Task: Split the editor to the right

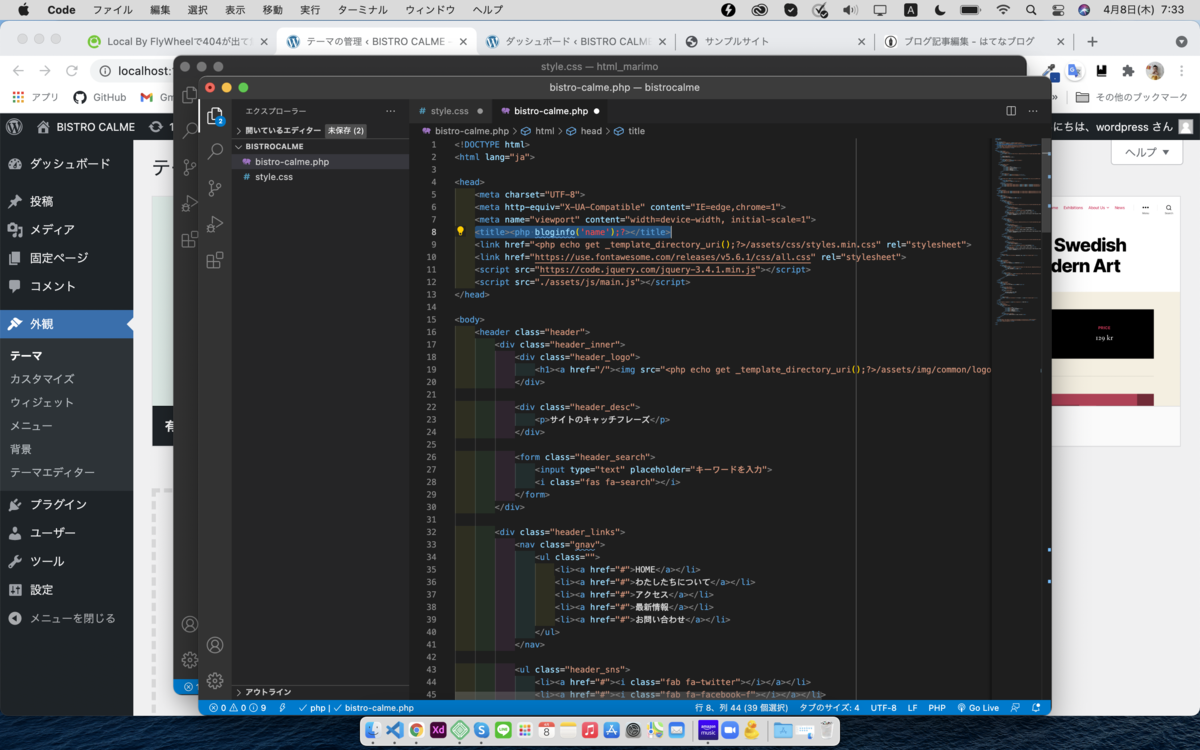Action: pyautogui.click(x=1011, y=111)
